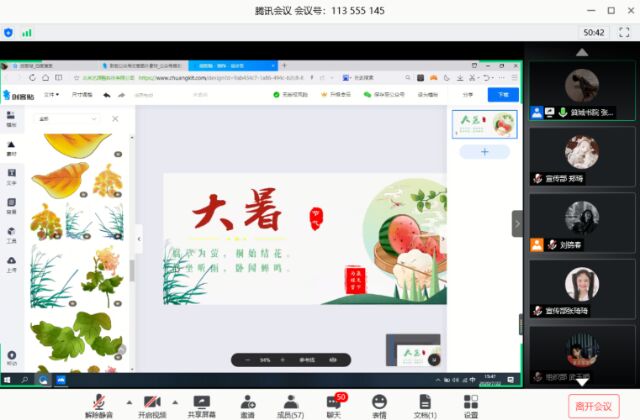Screen dimensions: 640x420
Task: Open the background icon in left sidebar
Action: coord(11,206)
